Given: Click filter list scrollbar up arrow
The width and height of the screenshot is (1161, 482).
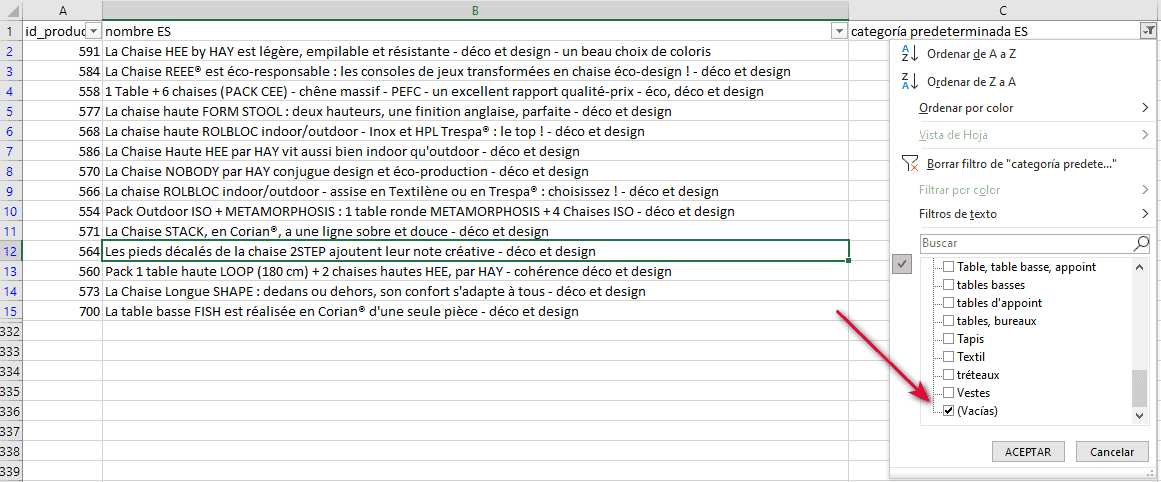Looking at the screenshot, I should [1141, 265].
